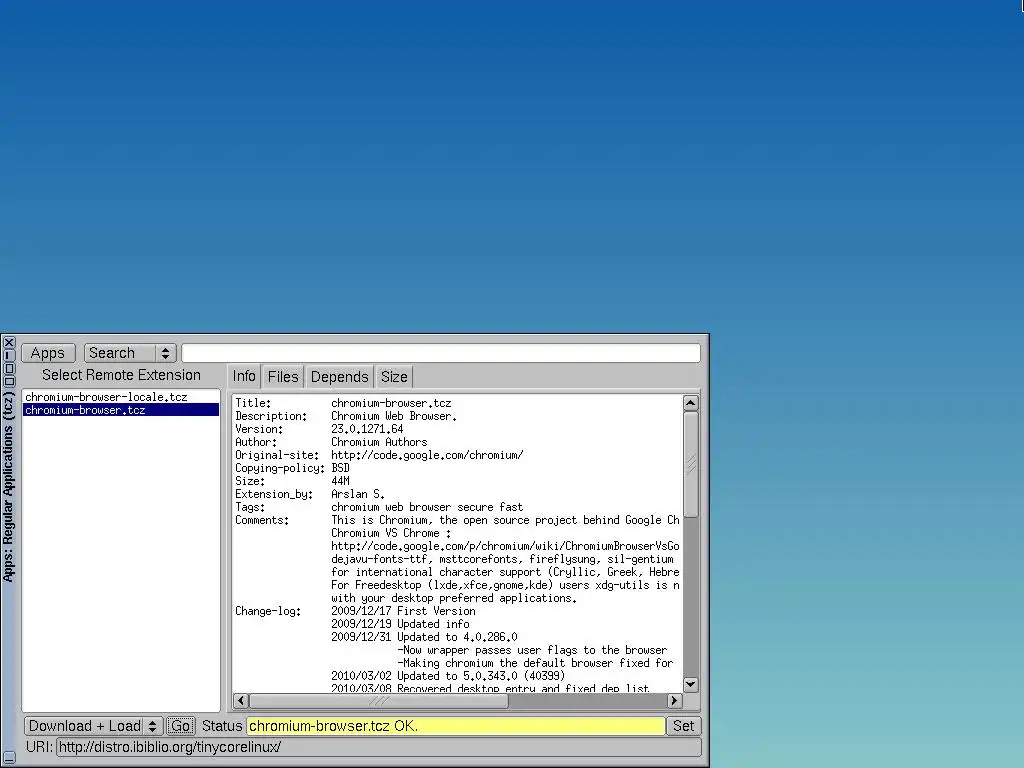This screenshot has height=768, width=1024.
Task: Click the down arrow of info scrollbar
Action: [x=690, y=684]
